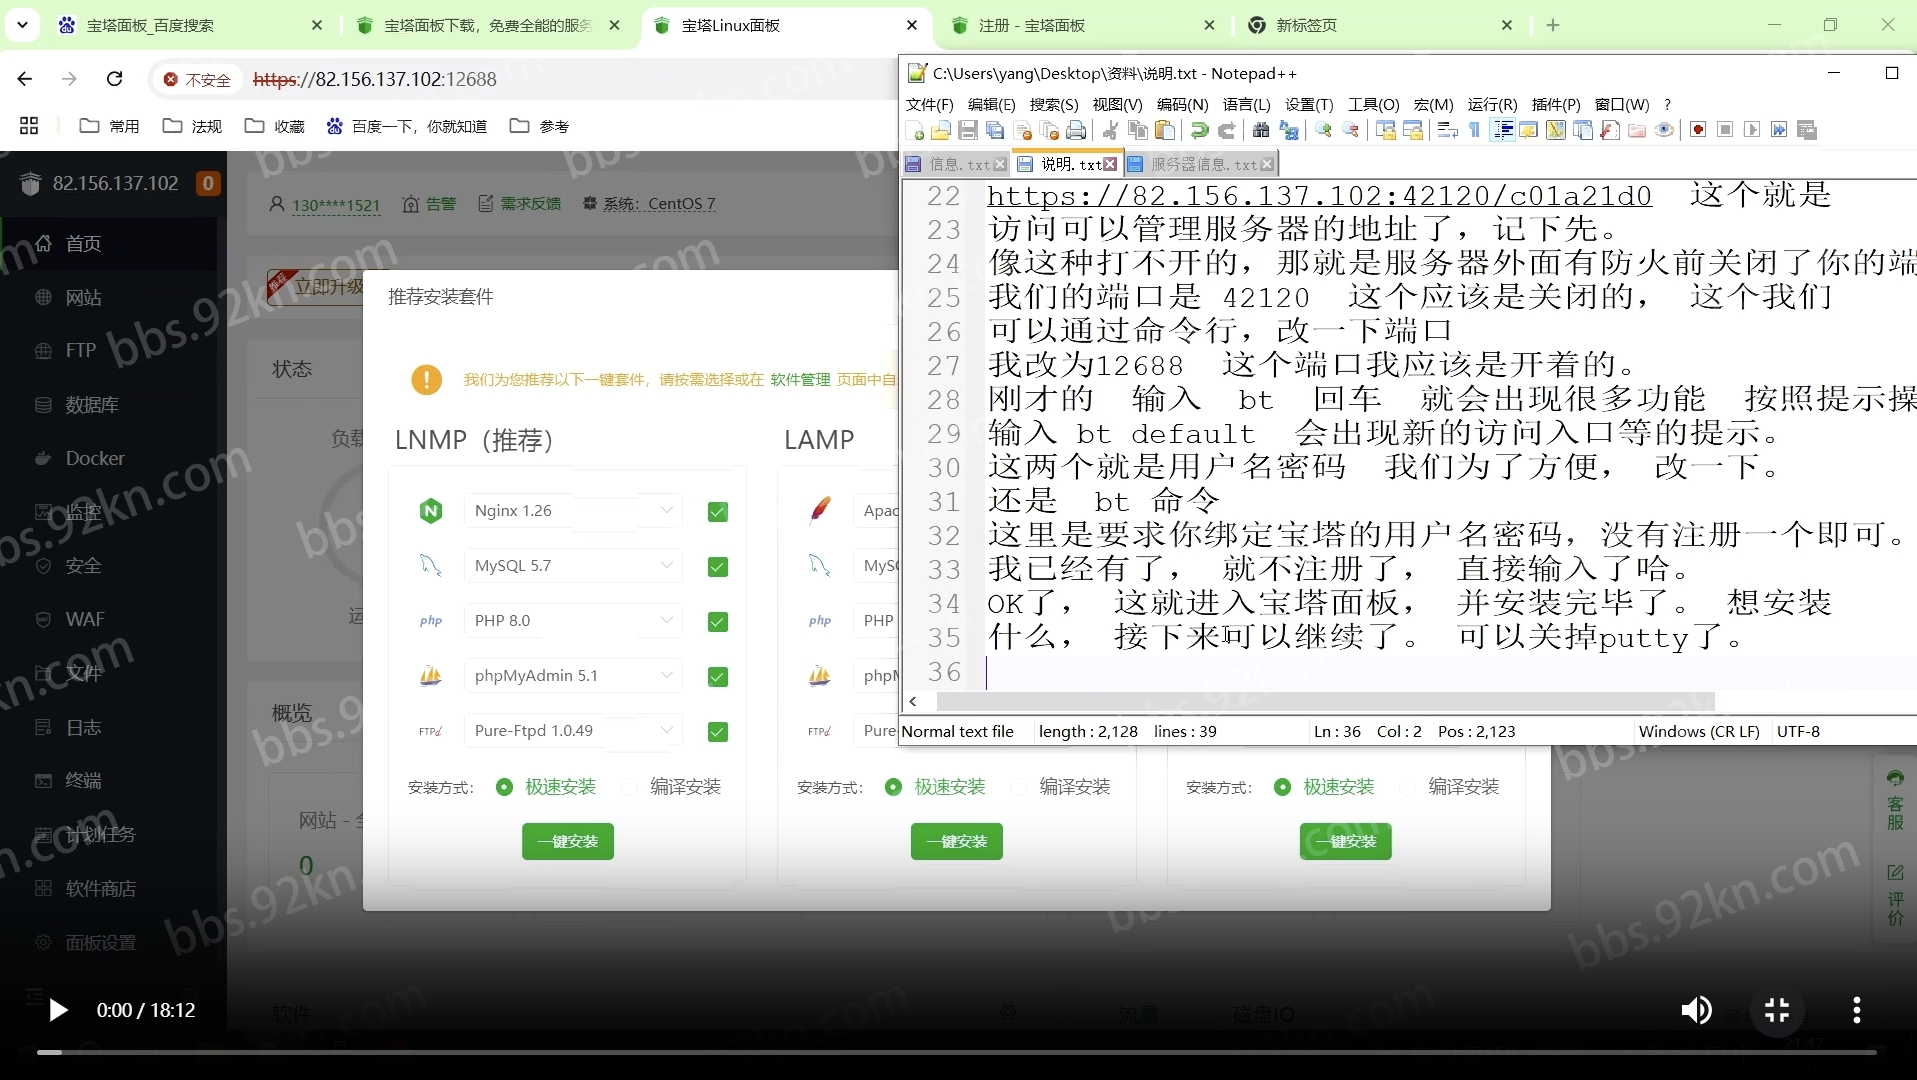Click the Monitoring eye icon in Notepad++
This screenshot has width=1917, height=1080.
1664,130
